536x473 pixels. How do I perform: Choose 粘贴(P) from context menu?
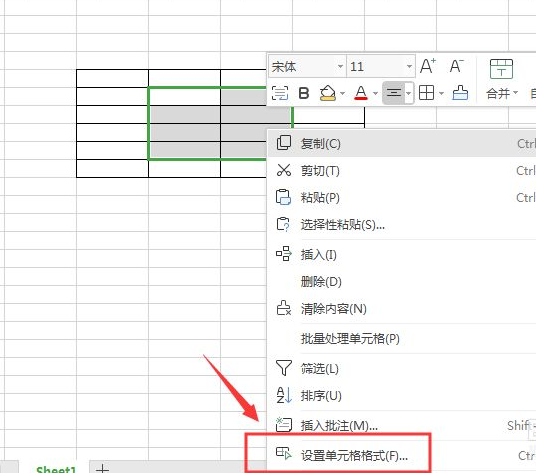[401, 198]
